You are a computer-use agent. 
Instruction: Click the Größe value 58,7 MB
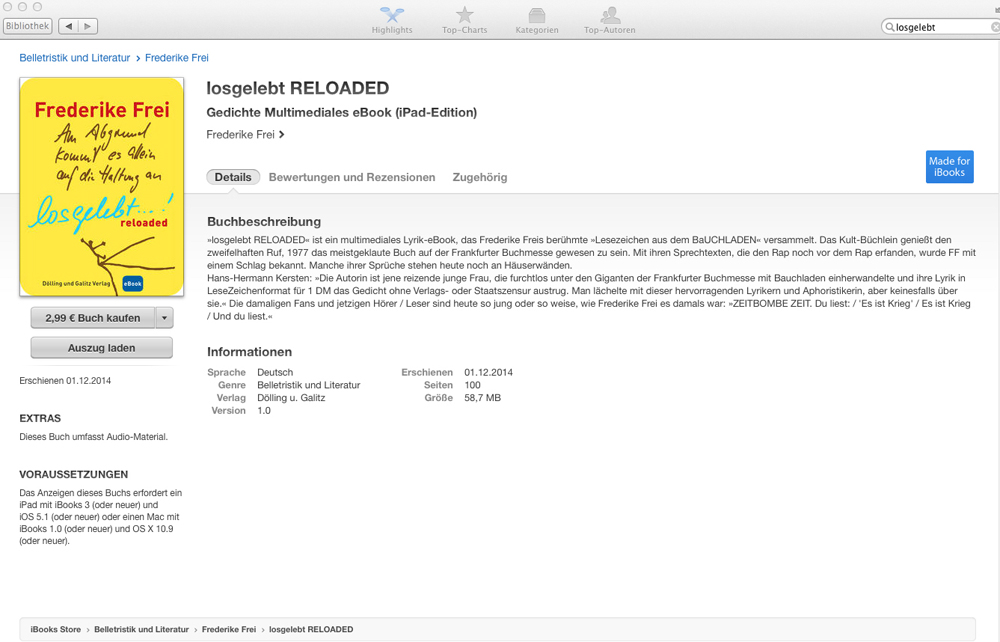coord(482,398)
